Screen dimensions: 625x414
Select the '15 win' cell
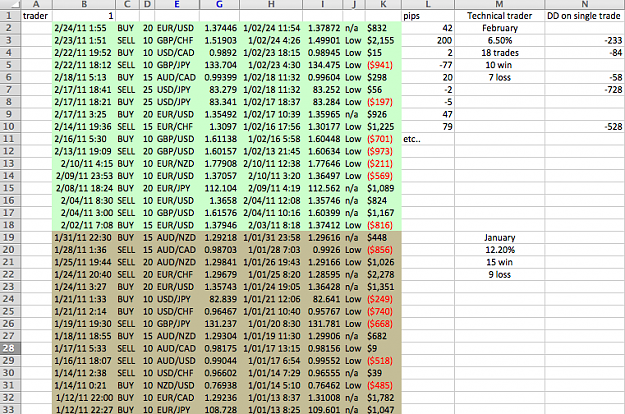[499, 262]
